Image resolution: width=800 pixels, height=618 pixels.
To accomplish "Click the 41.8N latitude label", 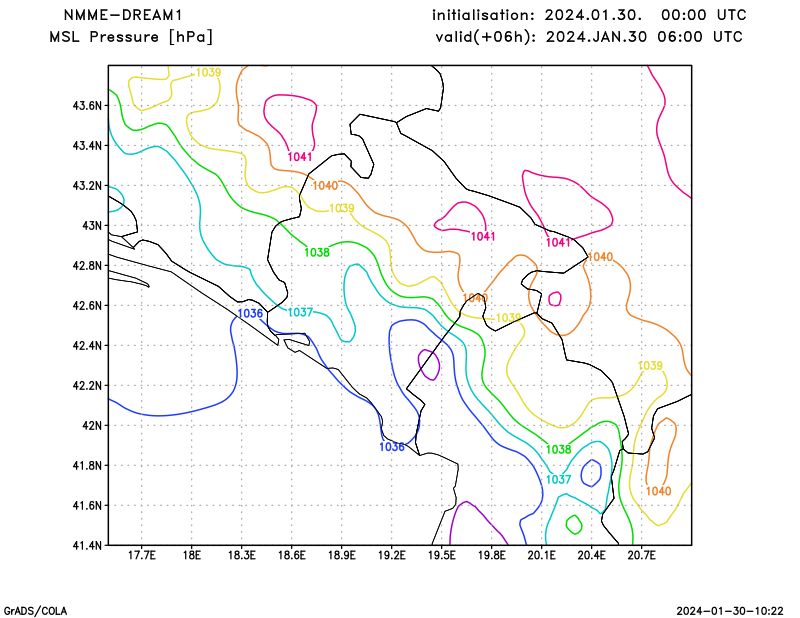I will (87, 466).
